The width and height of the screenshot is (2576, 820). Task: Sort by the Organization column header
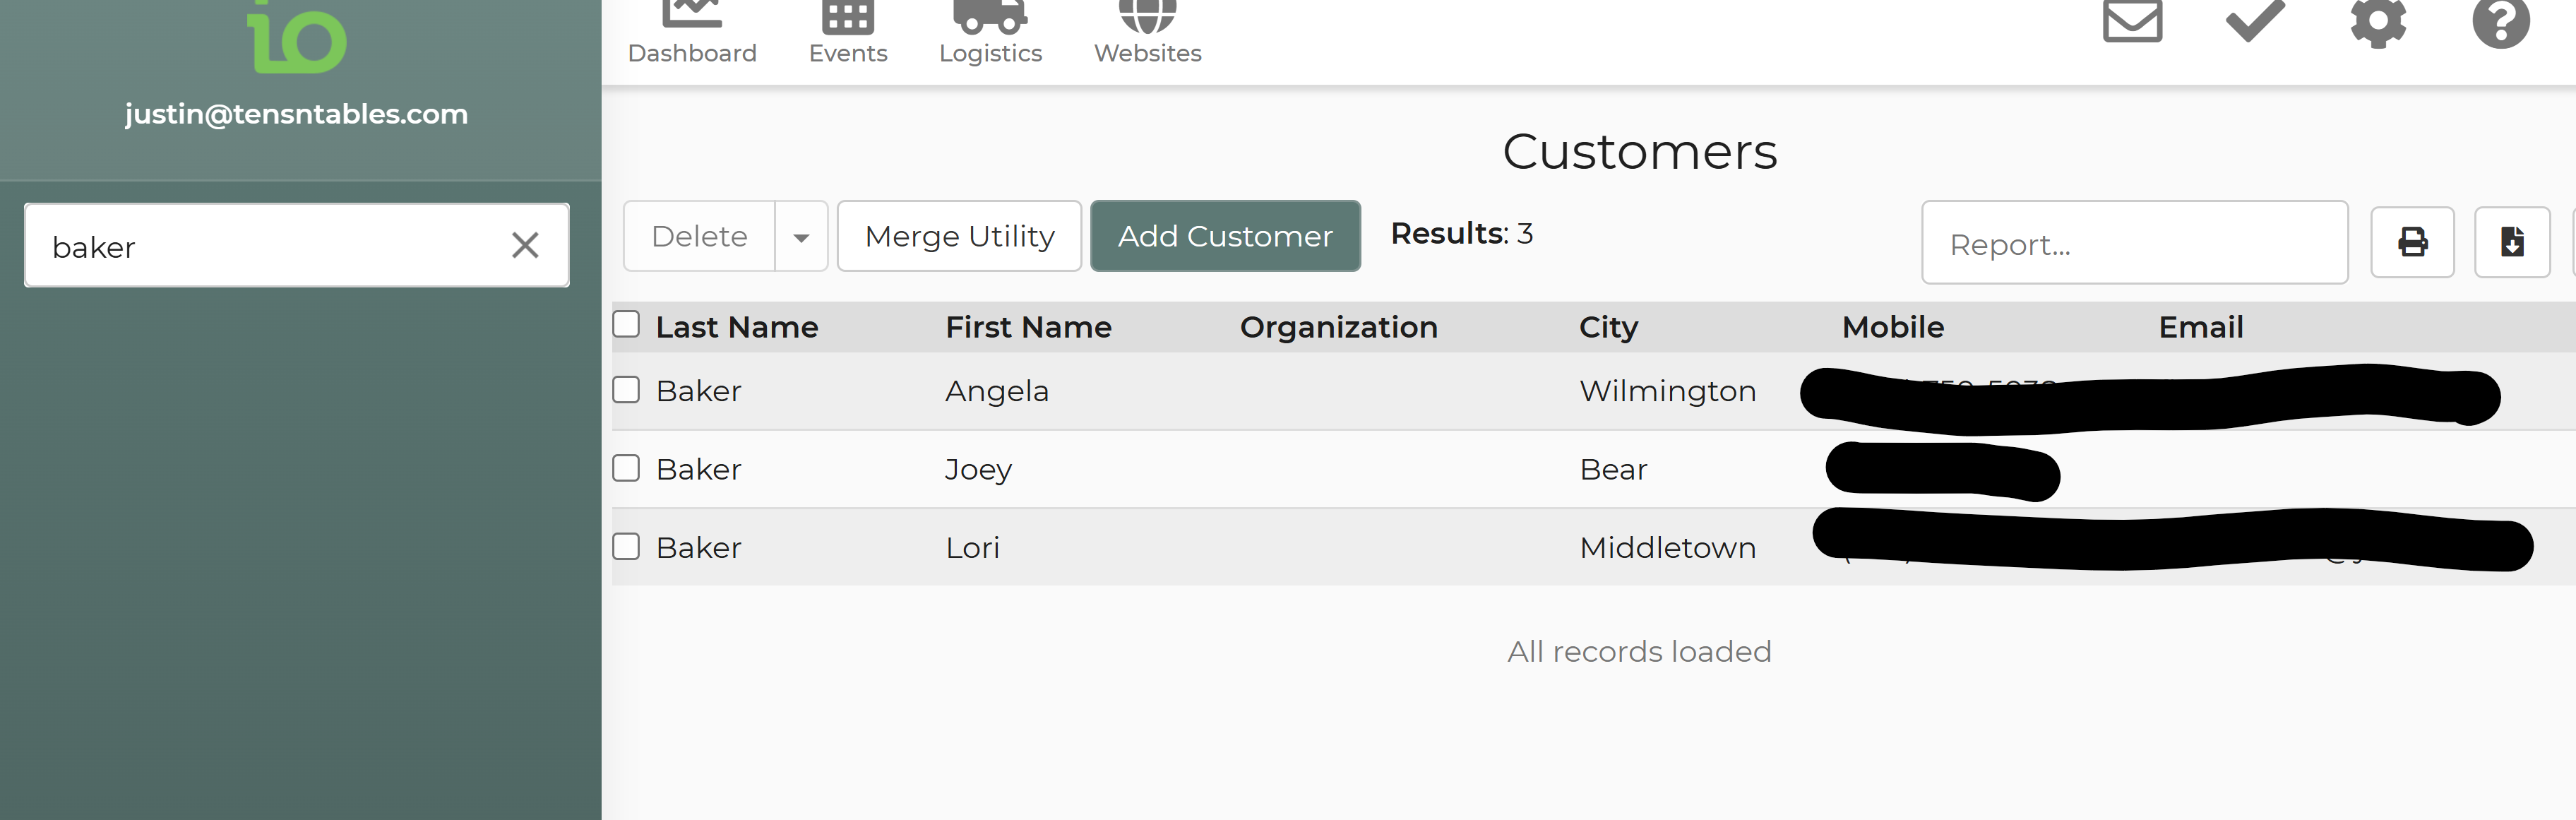click(x=1338, y=327)
